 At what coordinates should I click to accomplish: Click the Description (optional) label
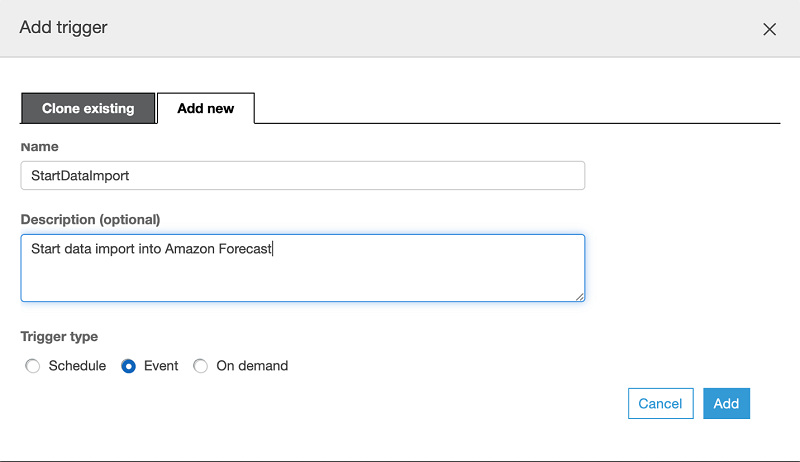[x=90, y=219]
